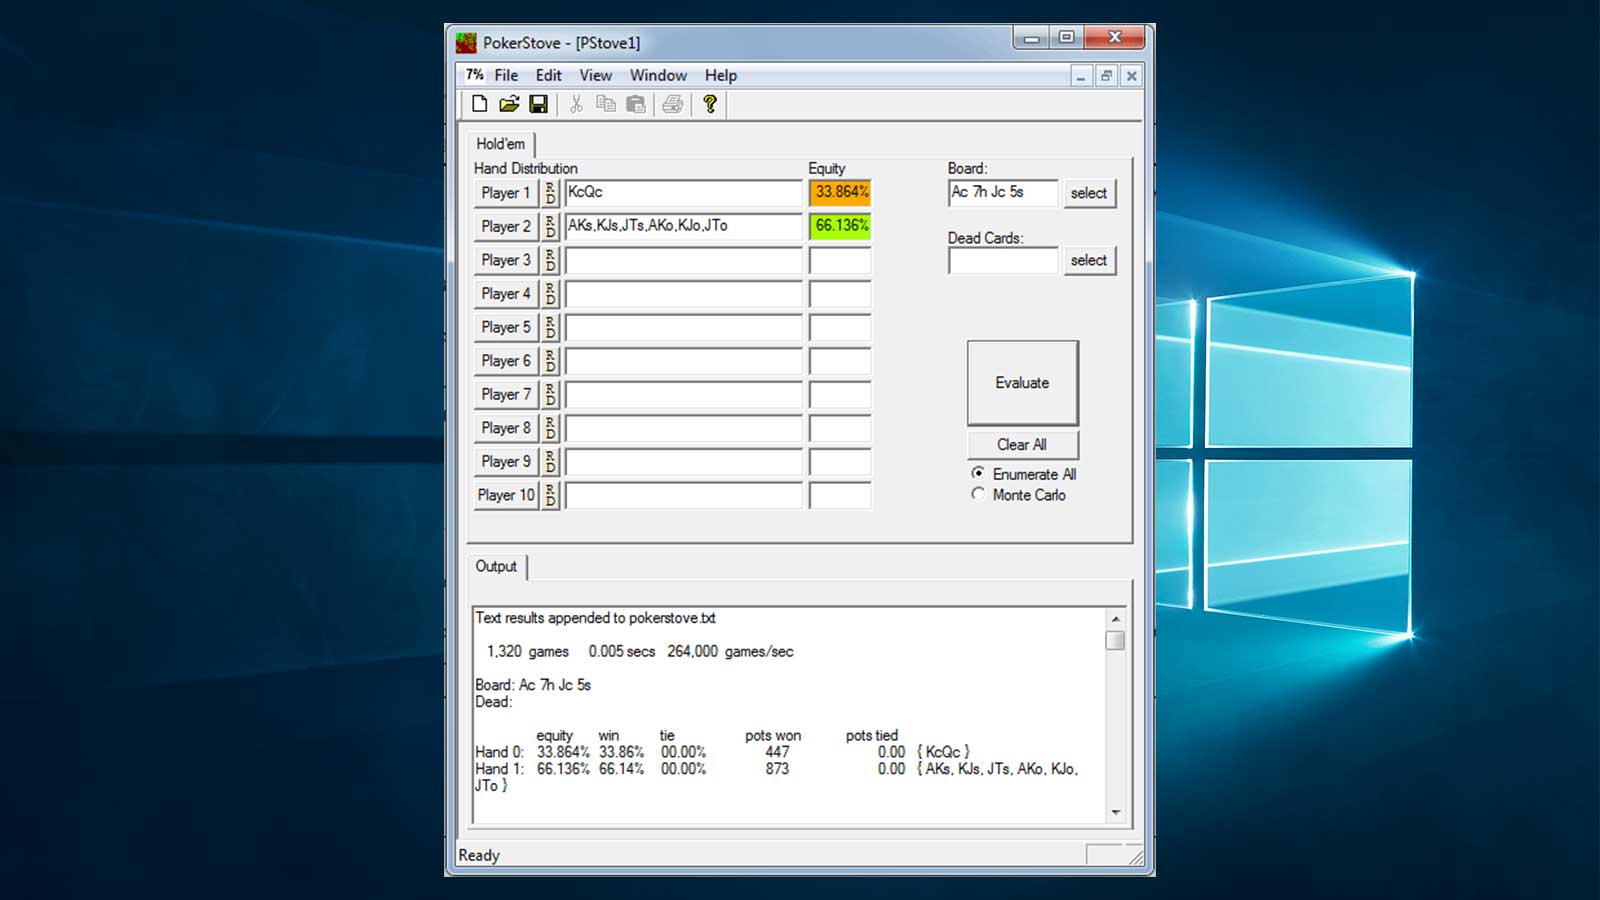Click the green 66.136% equity box
Image resolution: width=1600 pixels, height=900 pixels.
840,226
